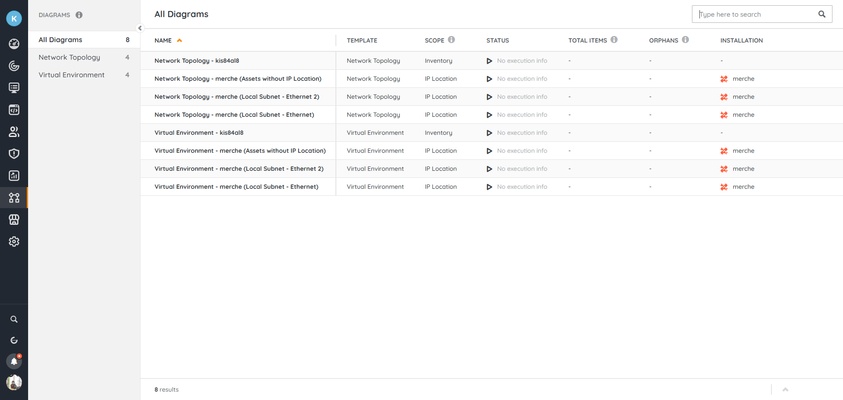Screen dimensions: 843x400
Task: Click the Lansweeper logo icon near sidebar bottom
Action: coord(14,340)
